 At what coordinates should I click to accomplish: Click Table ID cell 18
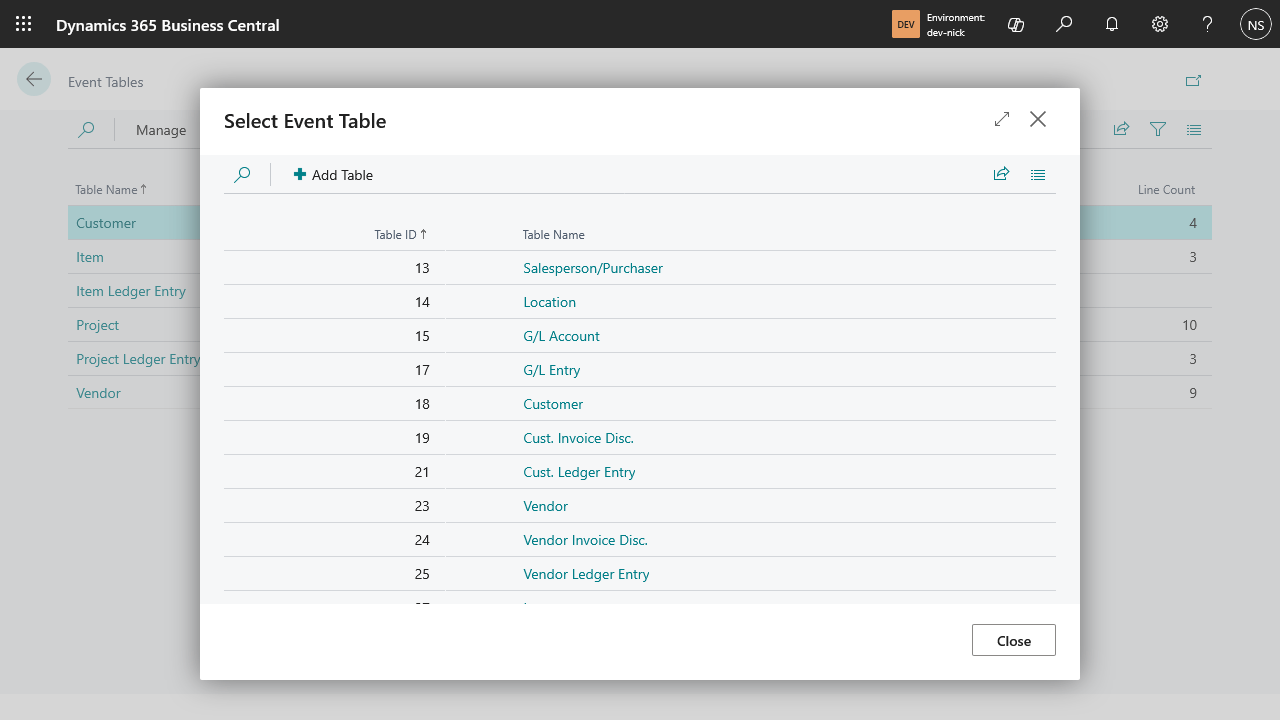422,404
